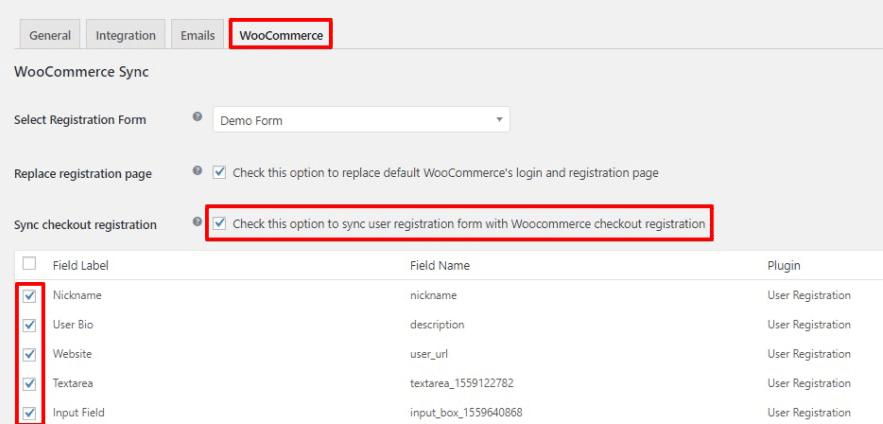Toggle the Textarea field checkbox
The height and width of the screenshot is (424, 883).
tap(29, 384)
